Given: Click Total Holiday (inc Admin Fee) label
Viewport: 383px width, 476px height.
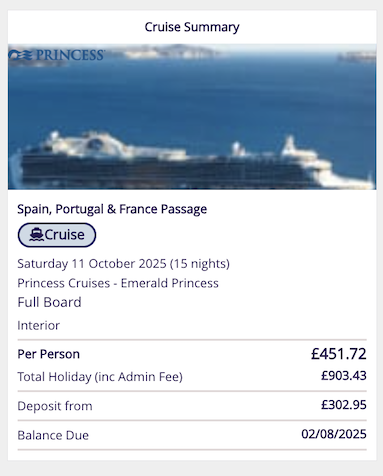Looking at the screenshot, I should coord(100,377).
